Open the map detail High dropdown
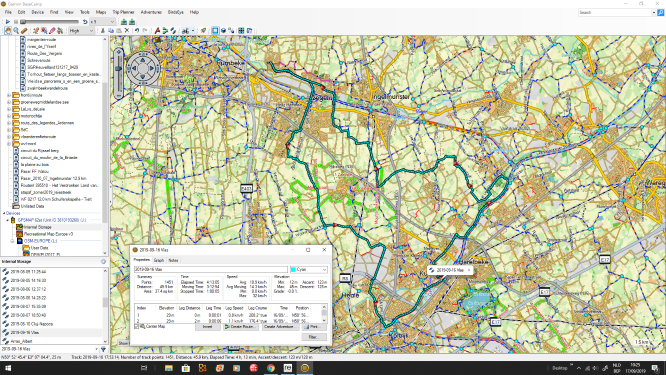 [81, 31]
